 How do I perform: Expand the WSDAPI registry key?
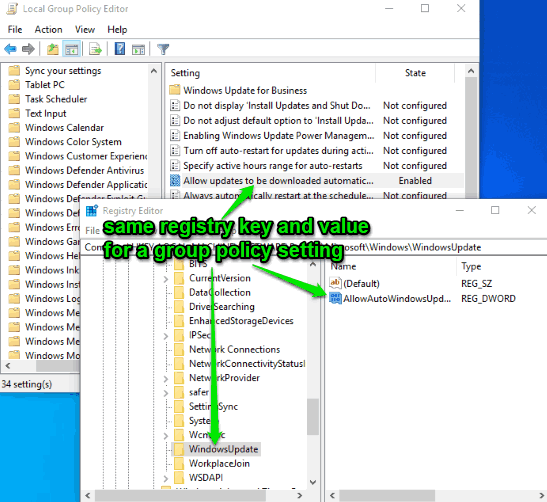[x=166, y=478]
